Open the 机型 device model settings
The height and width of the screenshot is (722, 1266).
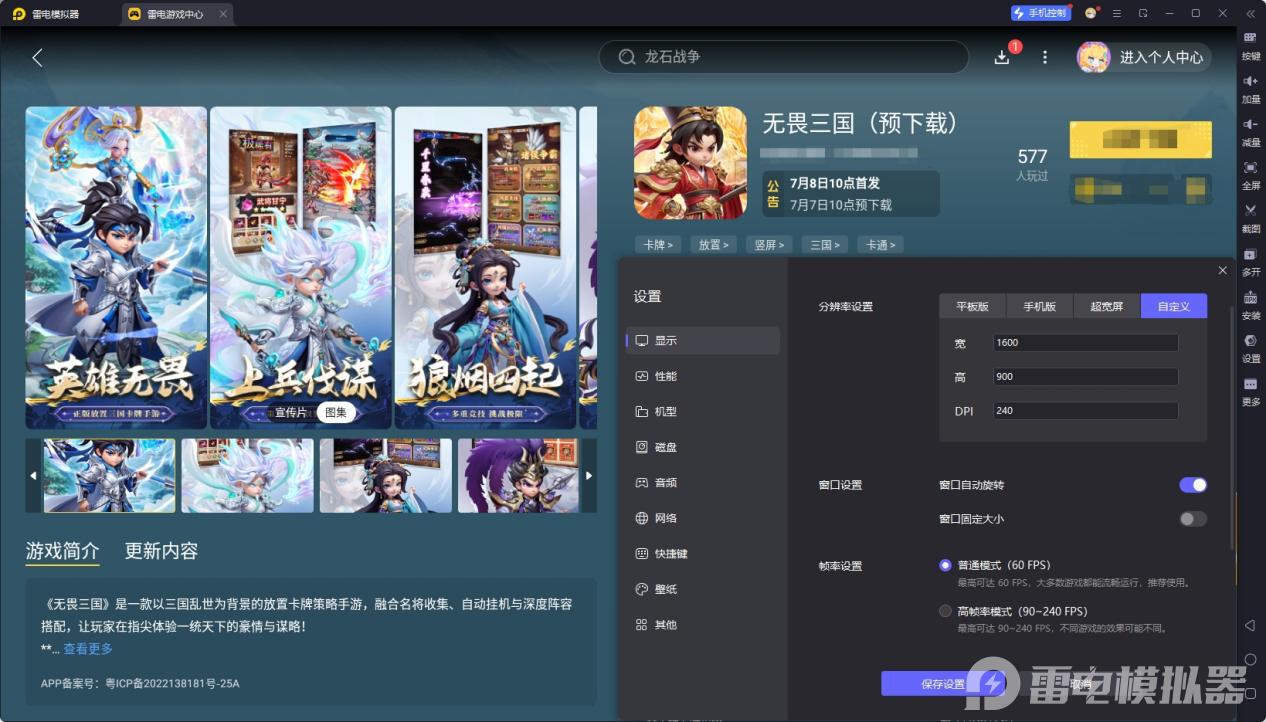click(x=703, y=411)
